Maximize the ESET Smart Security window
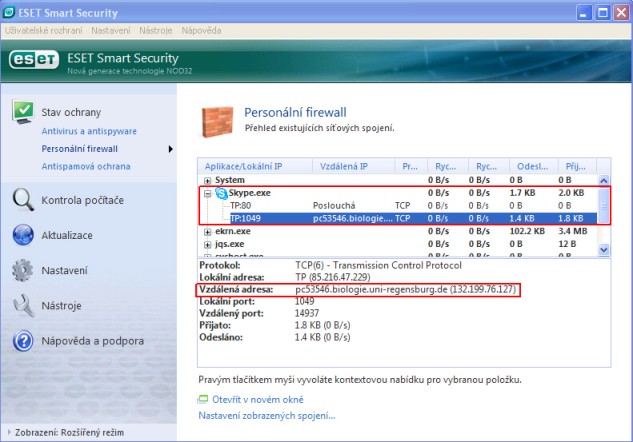633x442 pixels. click(603, 13)
